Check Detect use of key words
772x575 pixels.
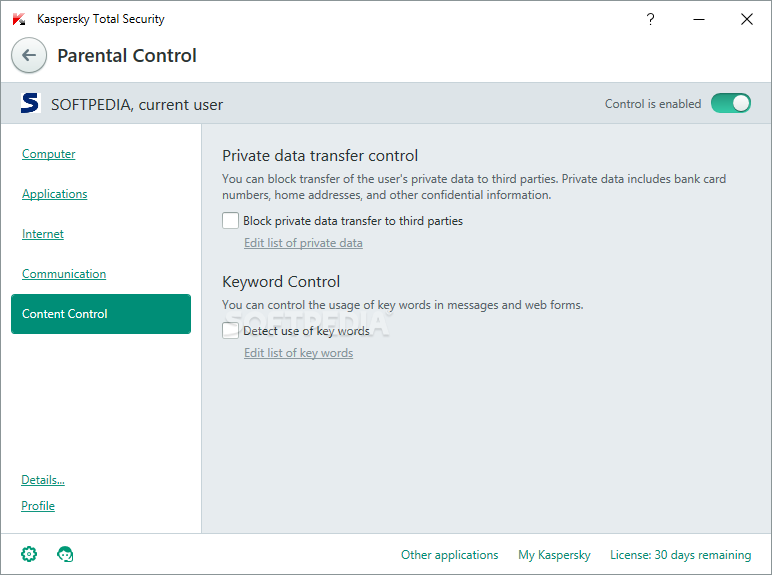tap(230, 330)
